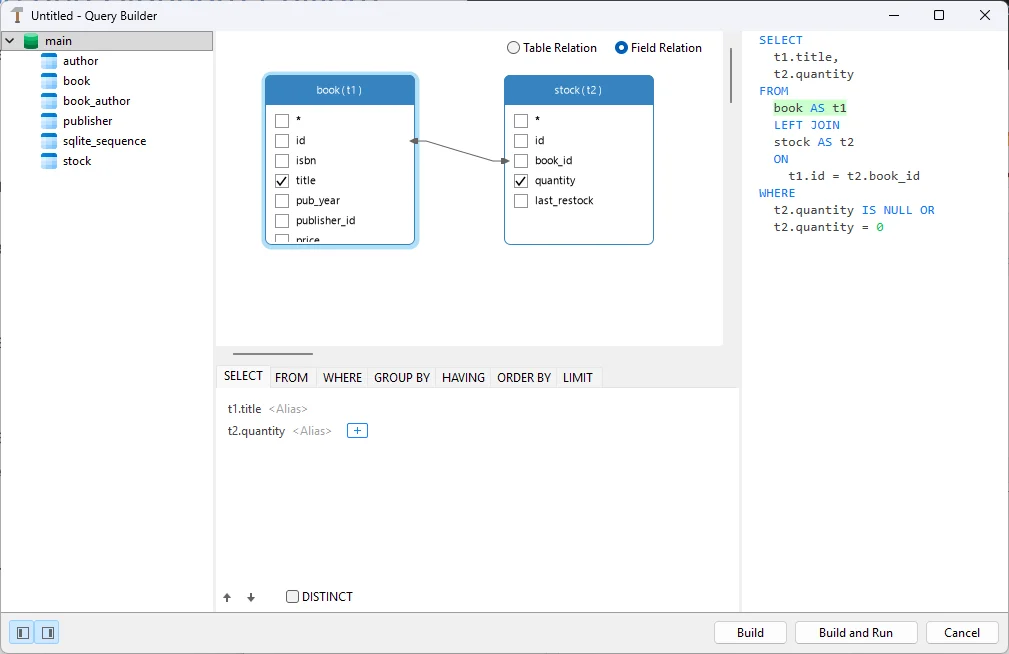This screenshot has height=654, width=1009.
Task: Click the author table icon
Action: click(x=49, y=61)
